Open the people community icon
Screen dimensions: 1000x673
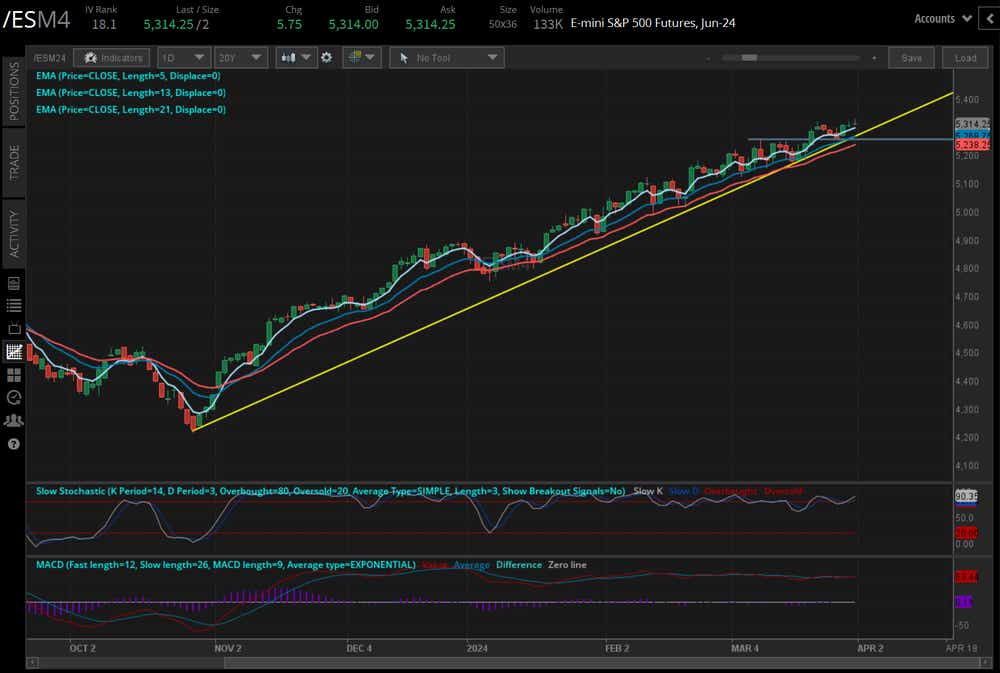tap(14, 421)
